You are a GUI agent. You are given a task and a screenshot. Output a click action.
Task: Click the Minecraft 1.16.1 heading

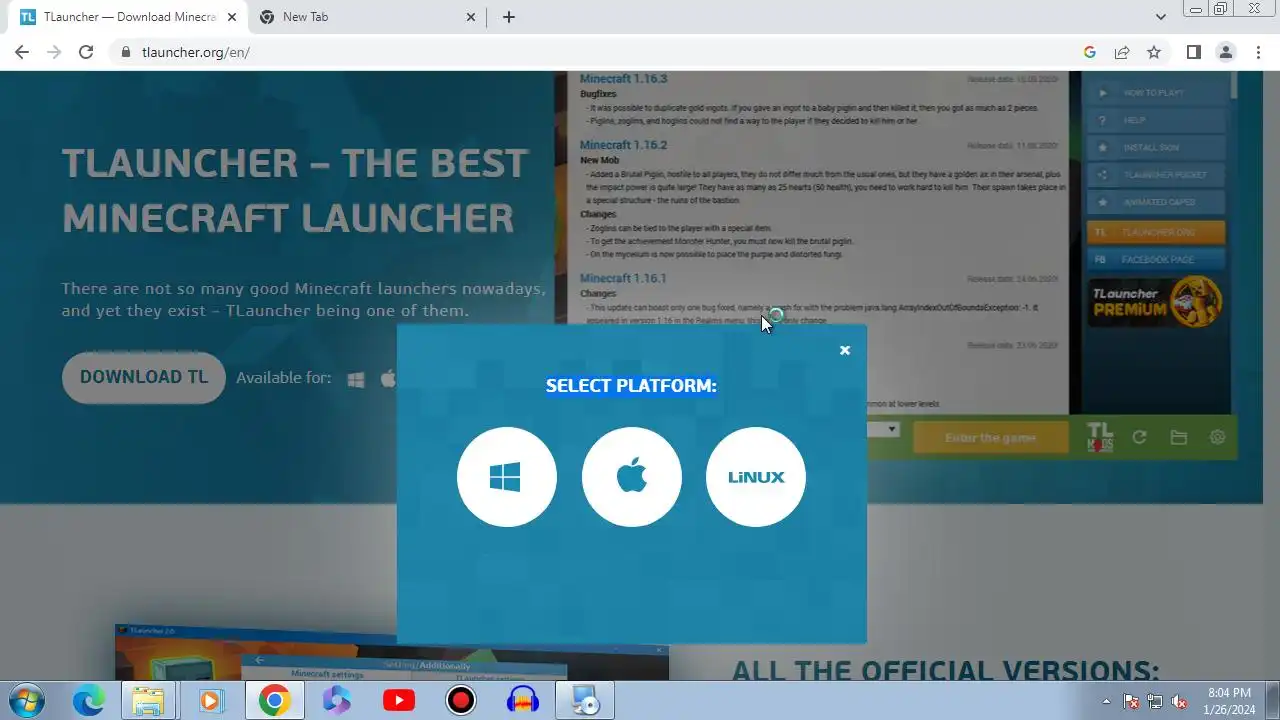click(x=623, y=278)
